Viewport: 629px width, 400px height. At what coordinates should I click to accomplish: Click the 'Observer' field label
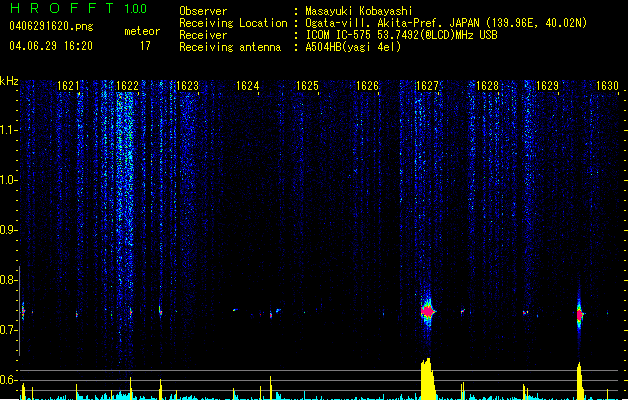(x=203, y=11)
